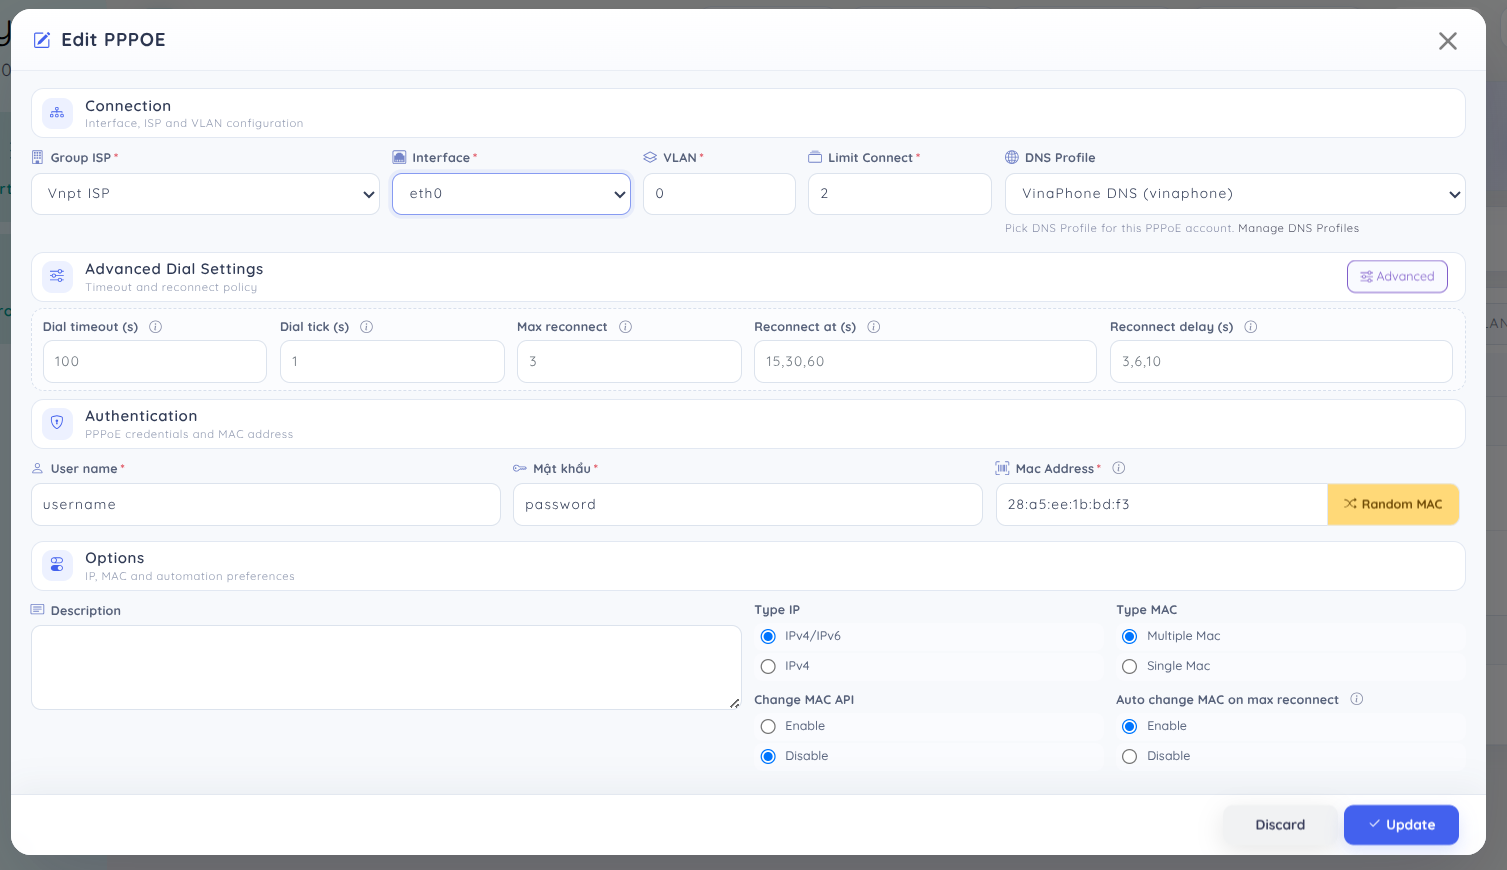Generate a Random MAC address
1507x870 pixels.
point(1393,505)
